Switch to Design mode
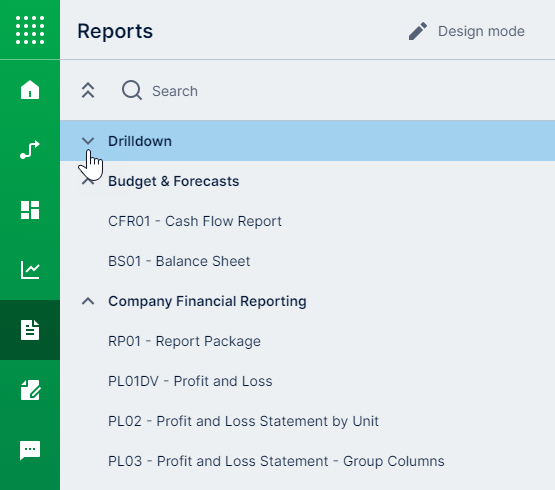 pyautogui.click(x=481, y=31)
